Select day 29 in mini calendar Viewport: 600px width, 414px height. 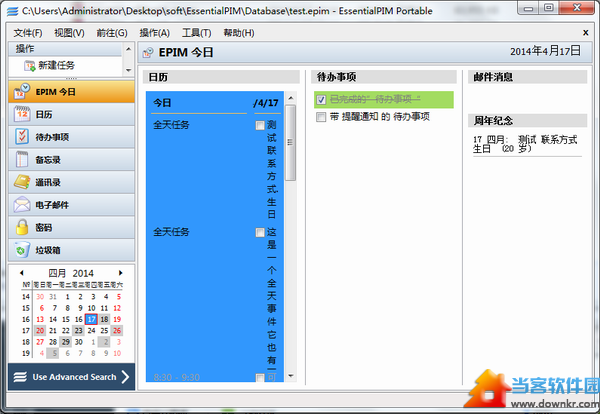click(x=66, y=342)
